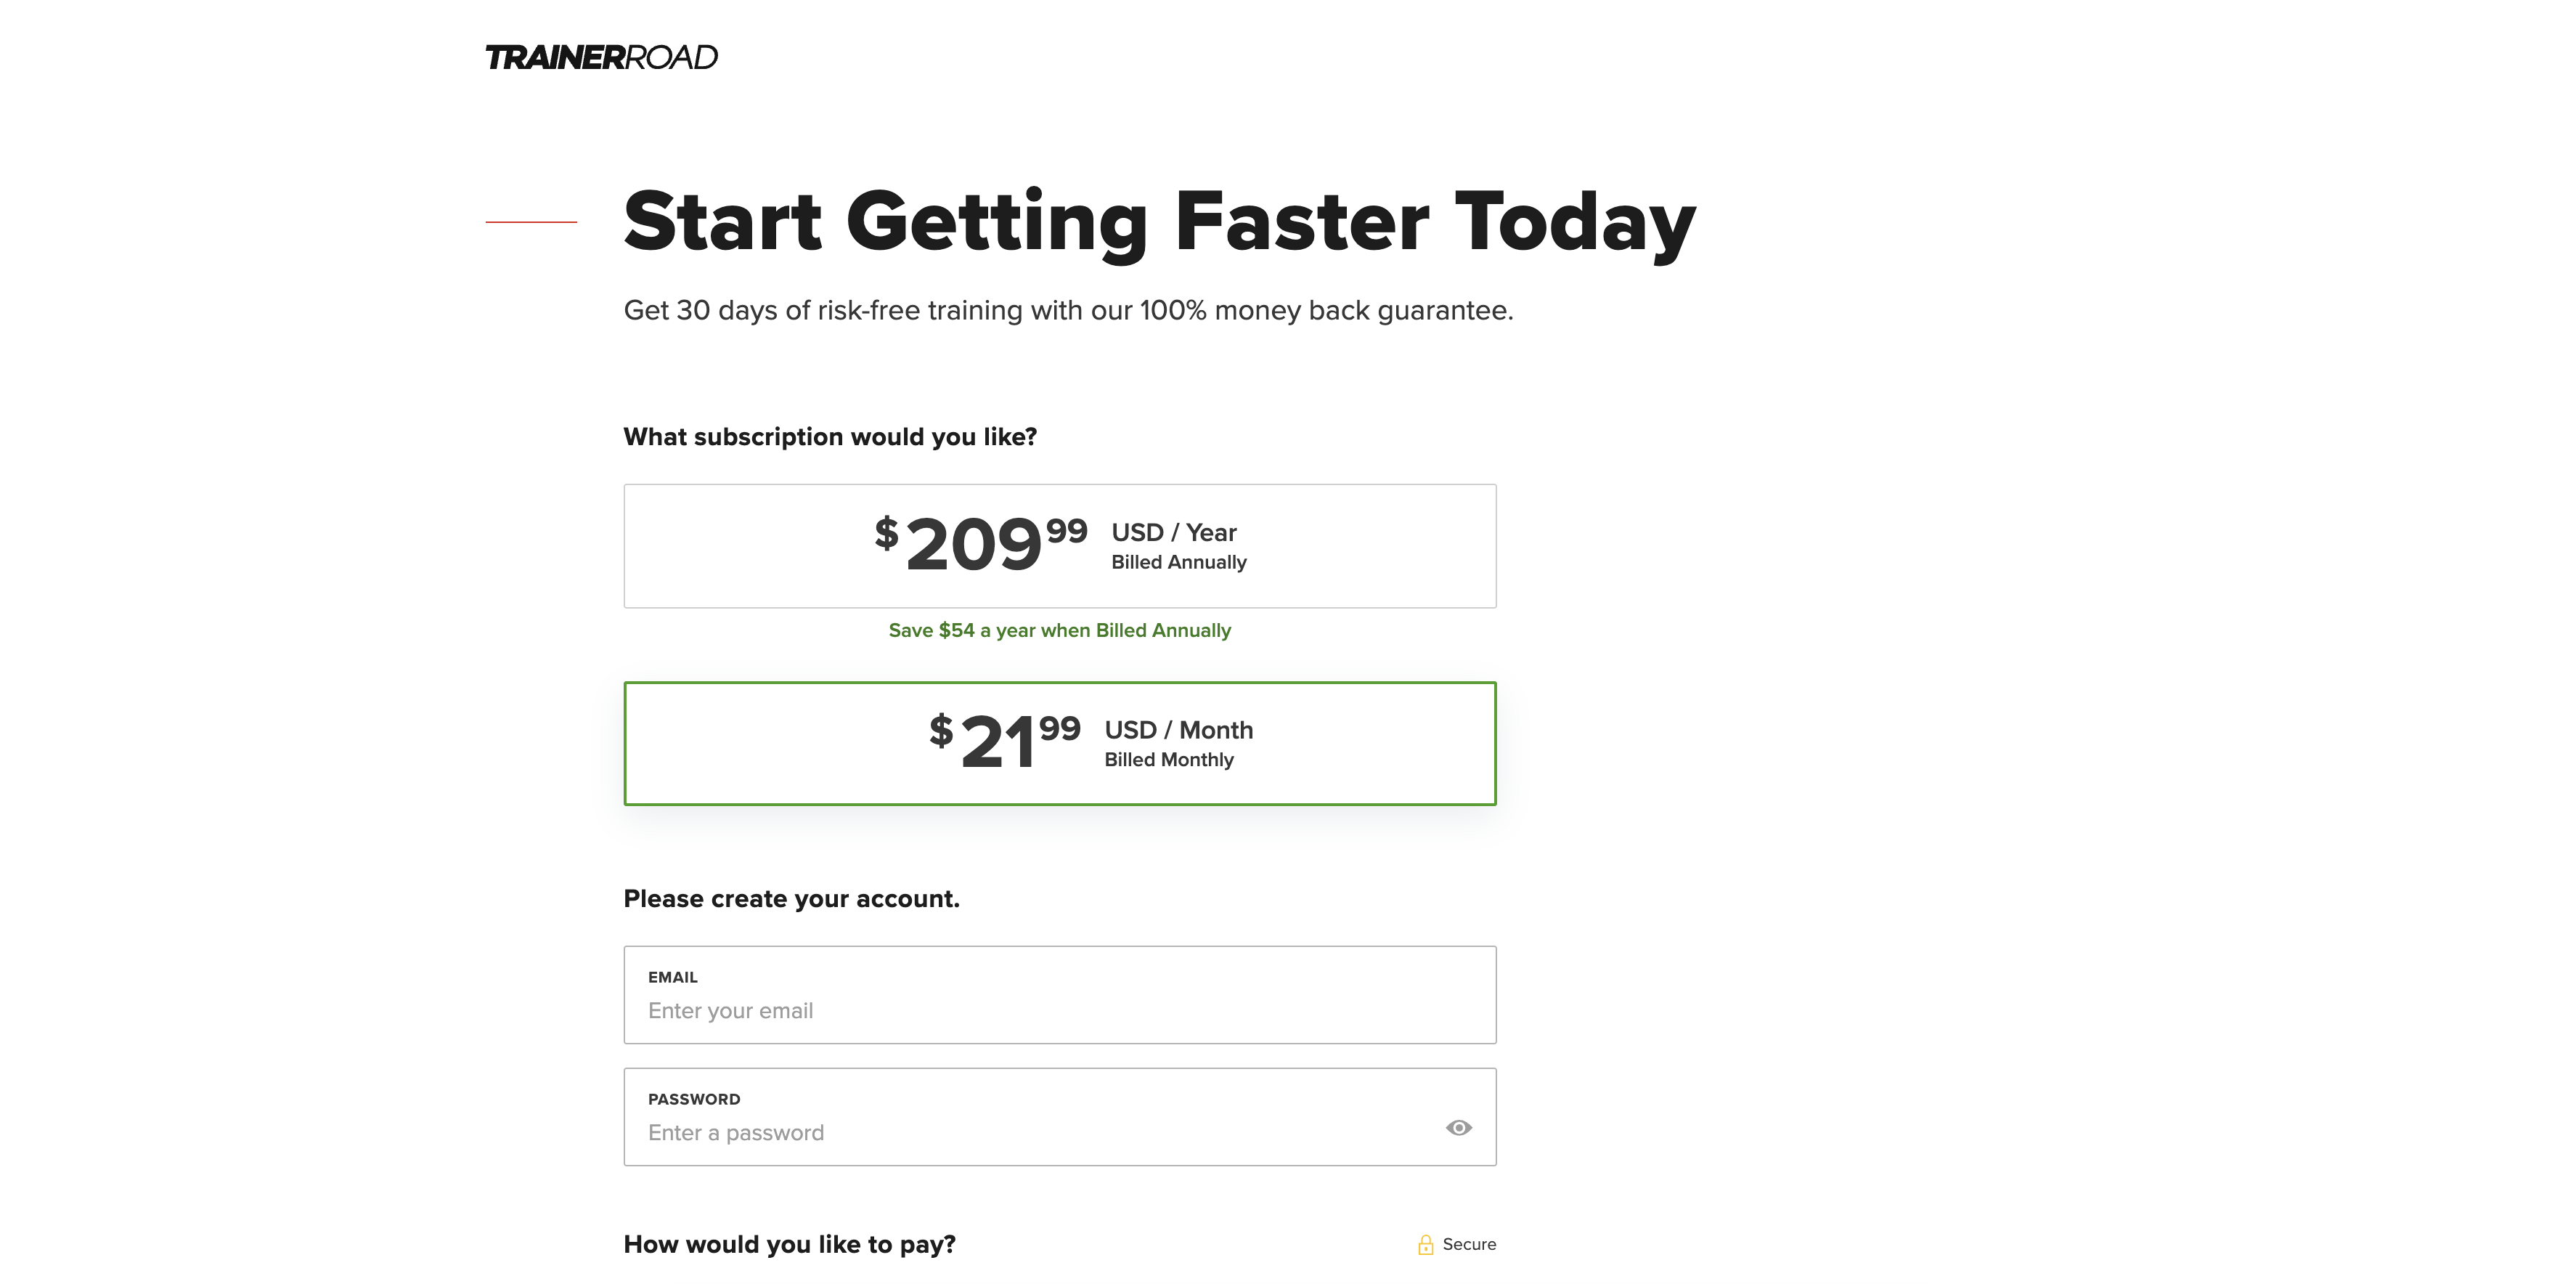Show password using the eye icon
This screenshot has width=2576, height=1284.
pyautogui.click(x=1458, y=1128)
